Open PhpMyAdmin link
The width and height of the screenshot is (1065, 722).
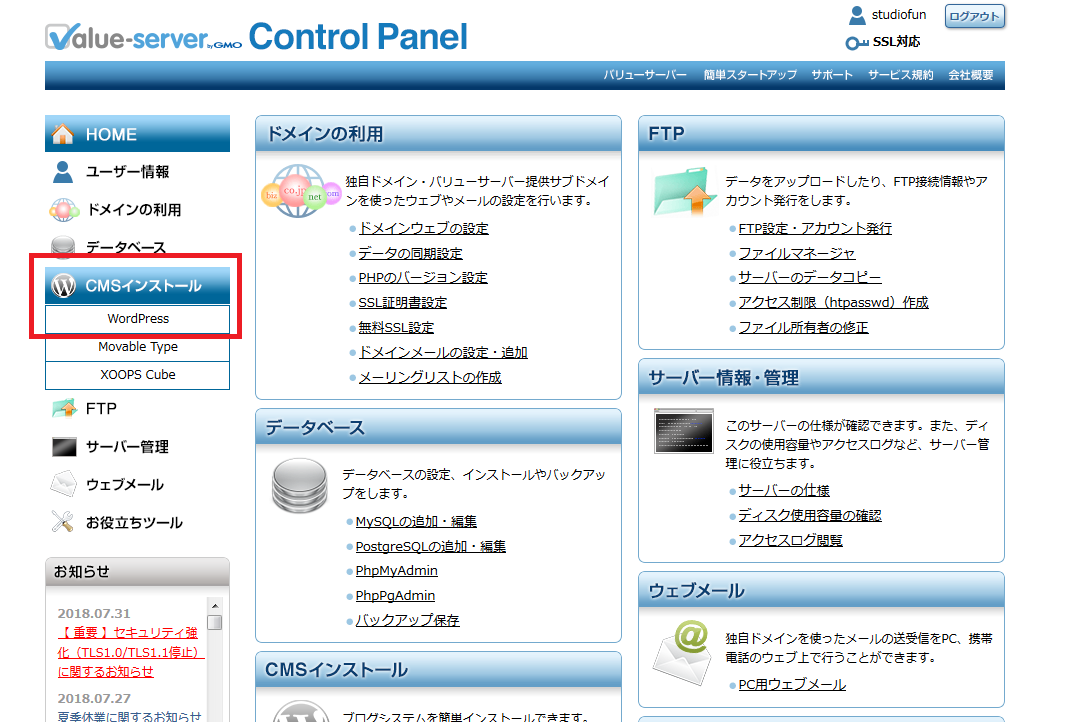click(x=397, y=571)
